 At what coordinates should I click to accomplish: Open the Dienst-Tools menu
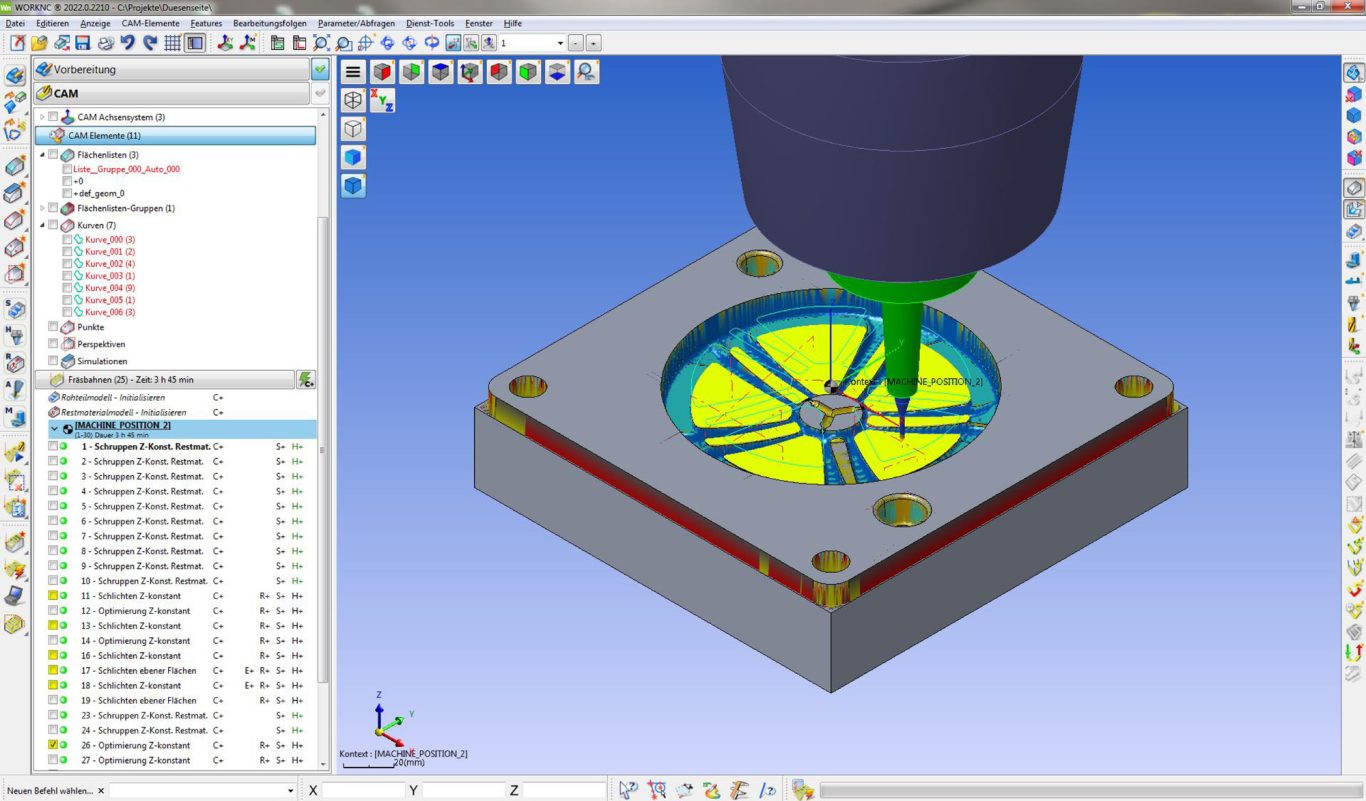pyautogui.click(x=430, y=23)
